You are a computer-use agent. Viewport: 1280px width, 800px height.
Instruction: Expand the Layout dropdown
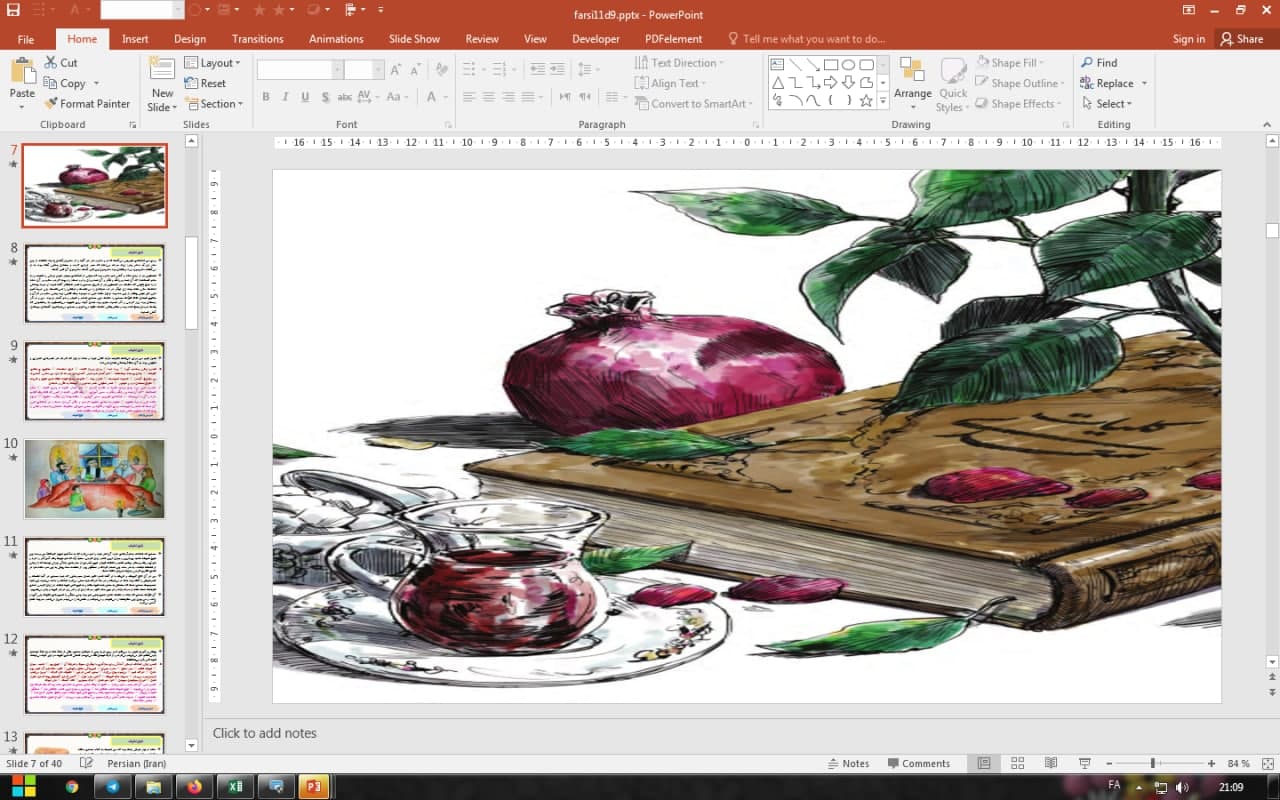(x=212, y=63)
